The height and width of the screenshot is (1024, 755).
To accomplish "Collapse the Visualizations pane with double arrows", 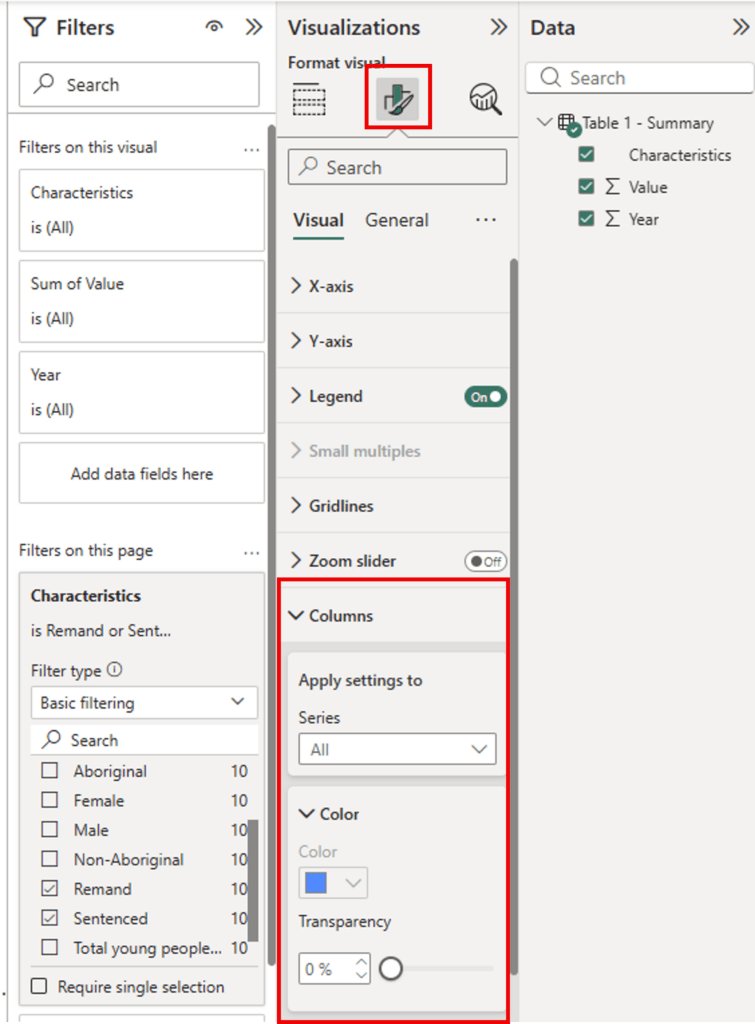I will pyautogui.click(x=499, y=28).
